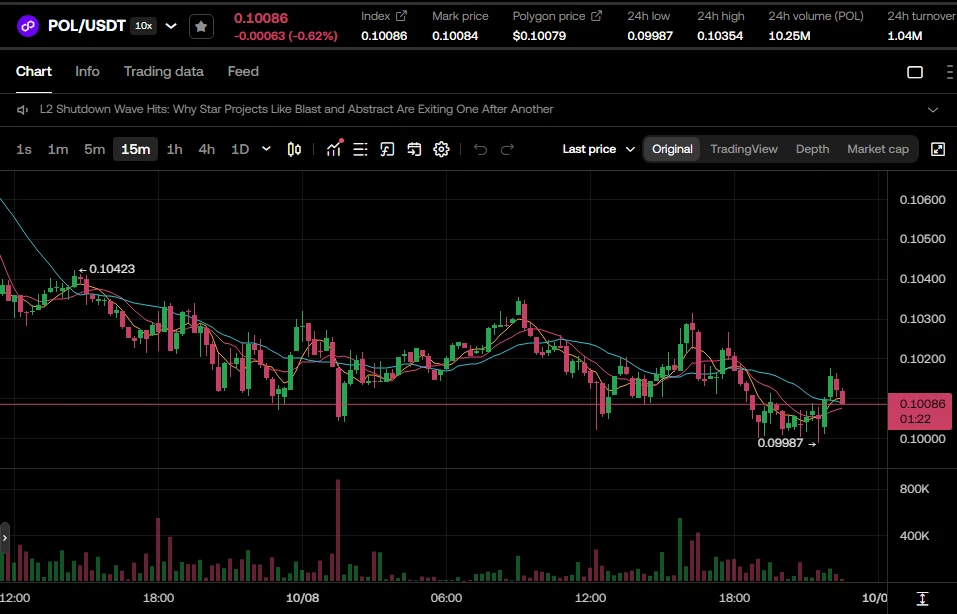Expand the chart to fullscreen
957x614 pixels.
click(937, 149)
